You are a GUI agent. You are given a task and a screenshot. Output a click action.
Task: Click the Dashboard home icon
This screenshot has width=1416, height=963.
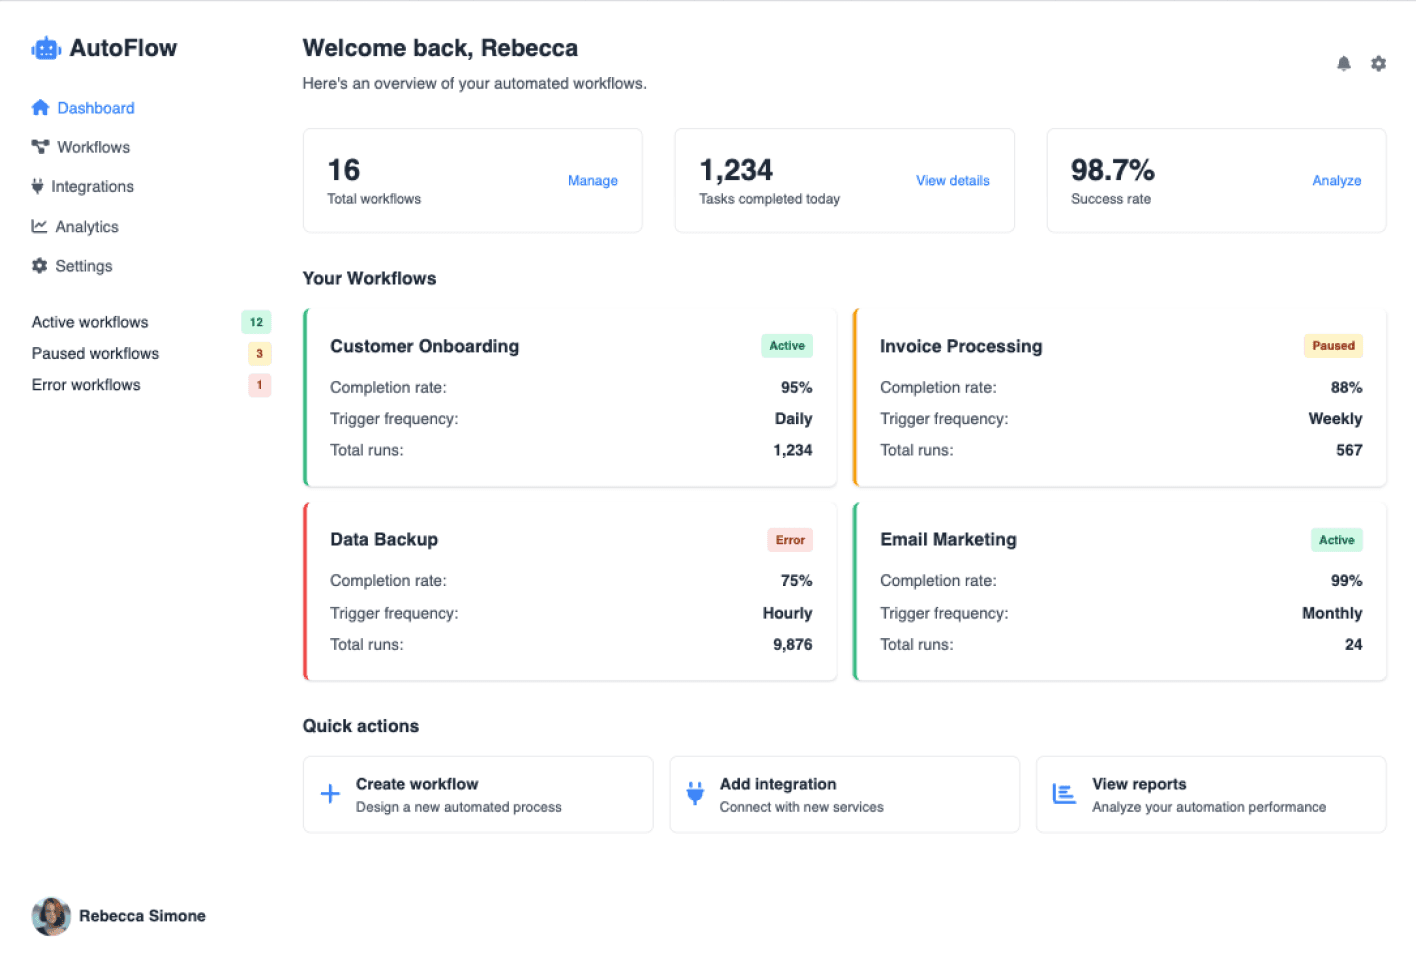click(x=40, y=107)
